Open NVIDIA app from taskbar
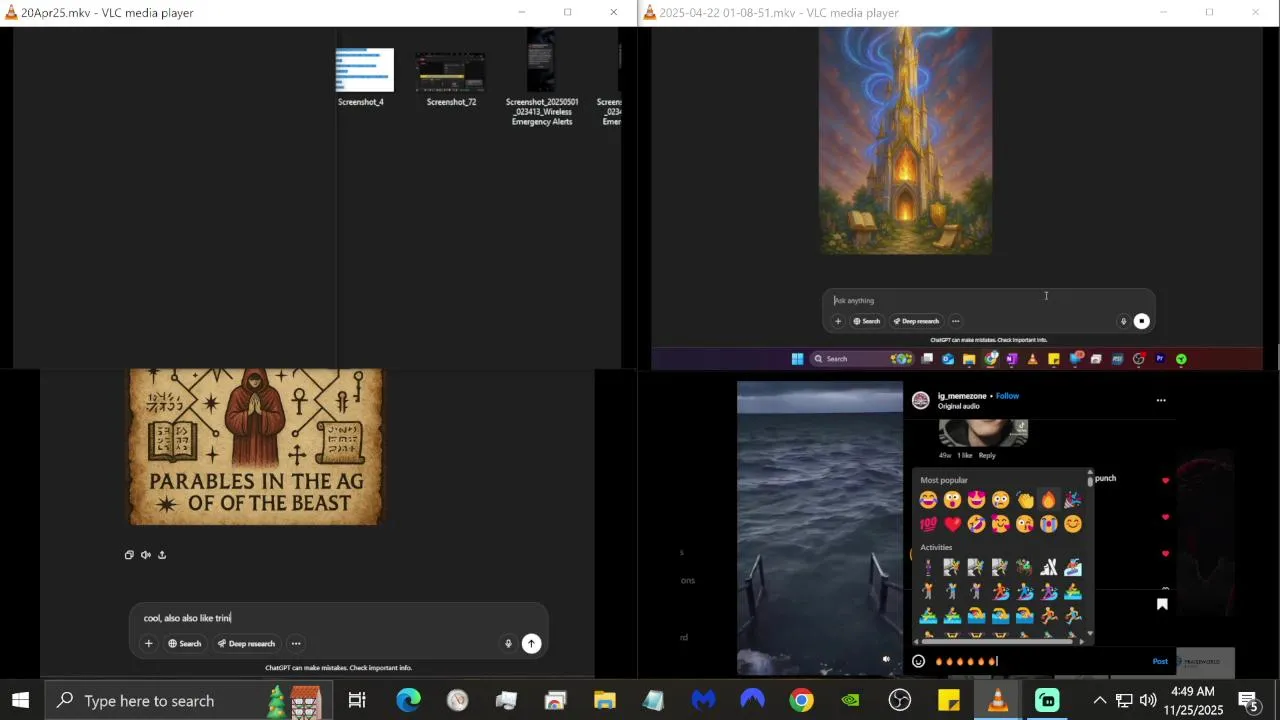Image resolution: width=1280 pixels, height=720 pixels. [850, 701]
